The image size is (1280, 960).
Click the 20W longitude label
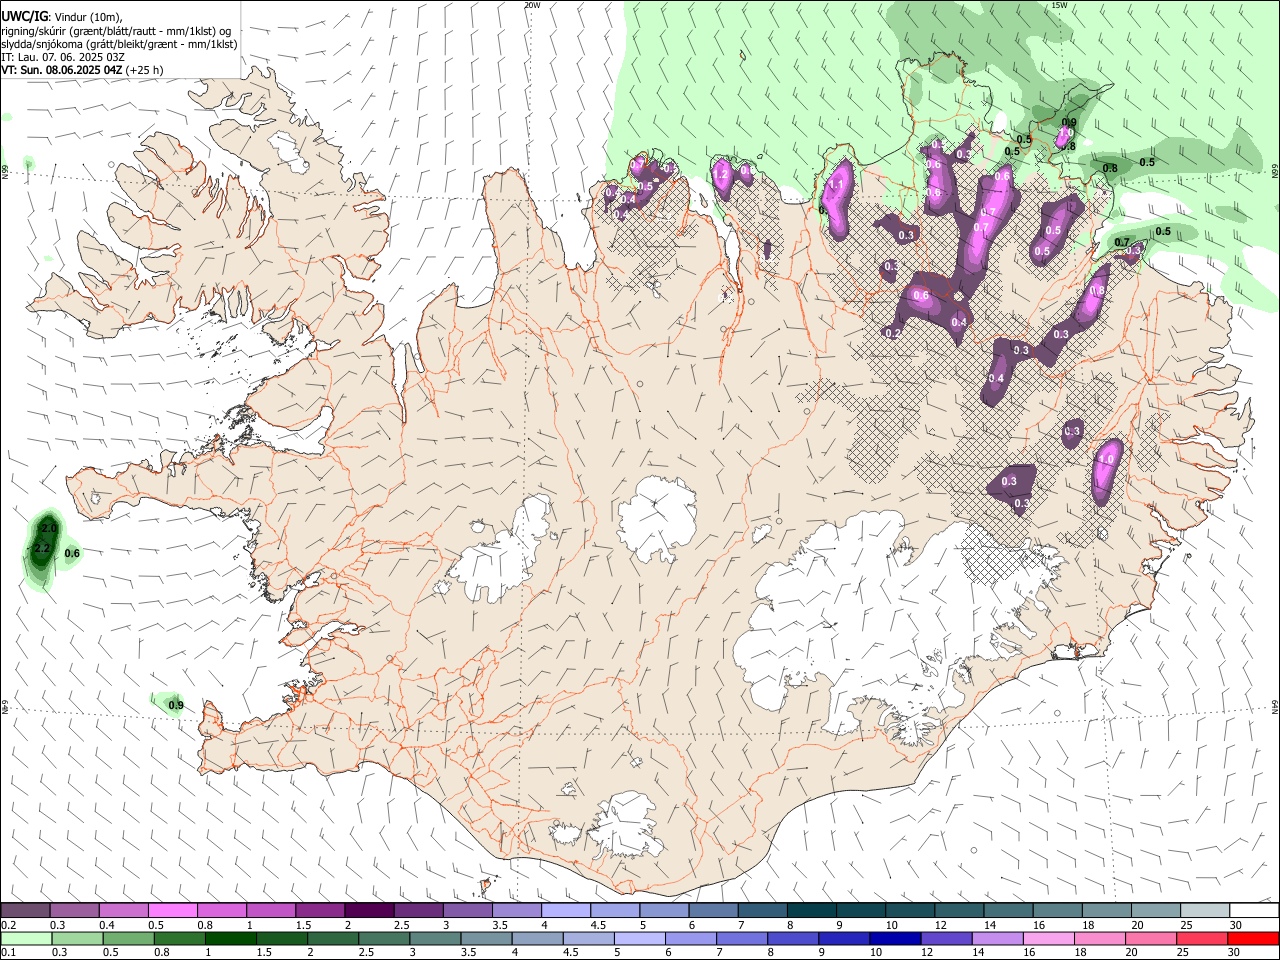click(x=532, y=5)
